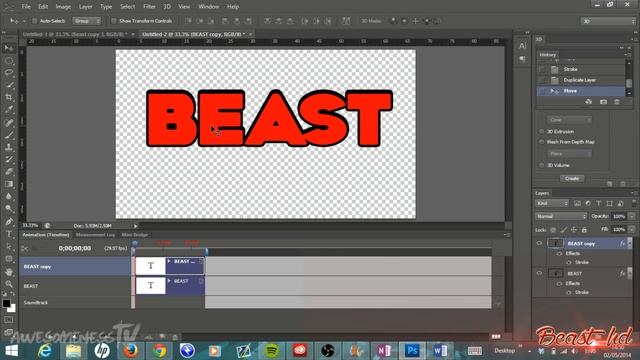Image resolution: width=640 pixels, height=360 pixels.
Task: Select the Brush tool
Action: click(9, 135)
